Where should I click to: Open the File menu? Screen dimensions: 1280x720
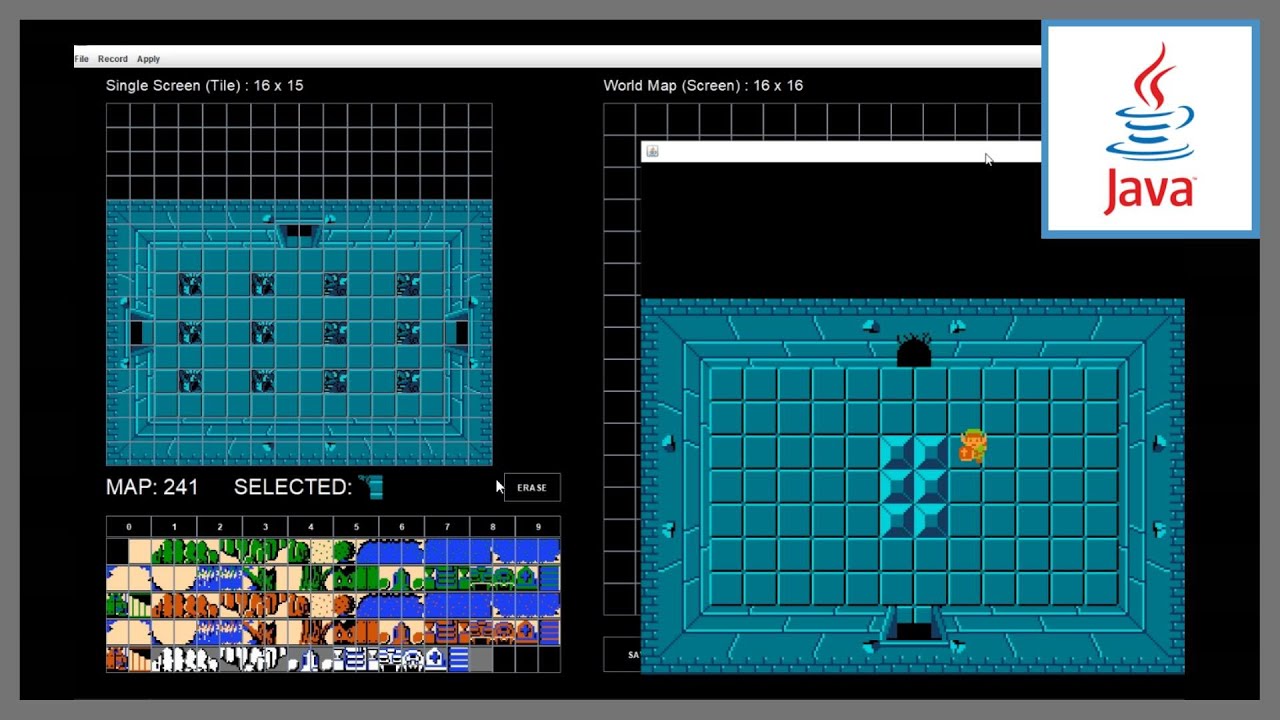[x=81, y=59]
